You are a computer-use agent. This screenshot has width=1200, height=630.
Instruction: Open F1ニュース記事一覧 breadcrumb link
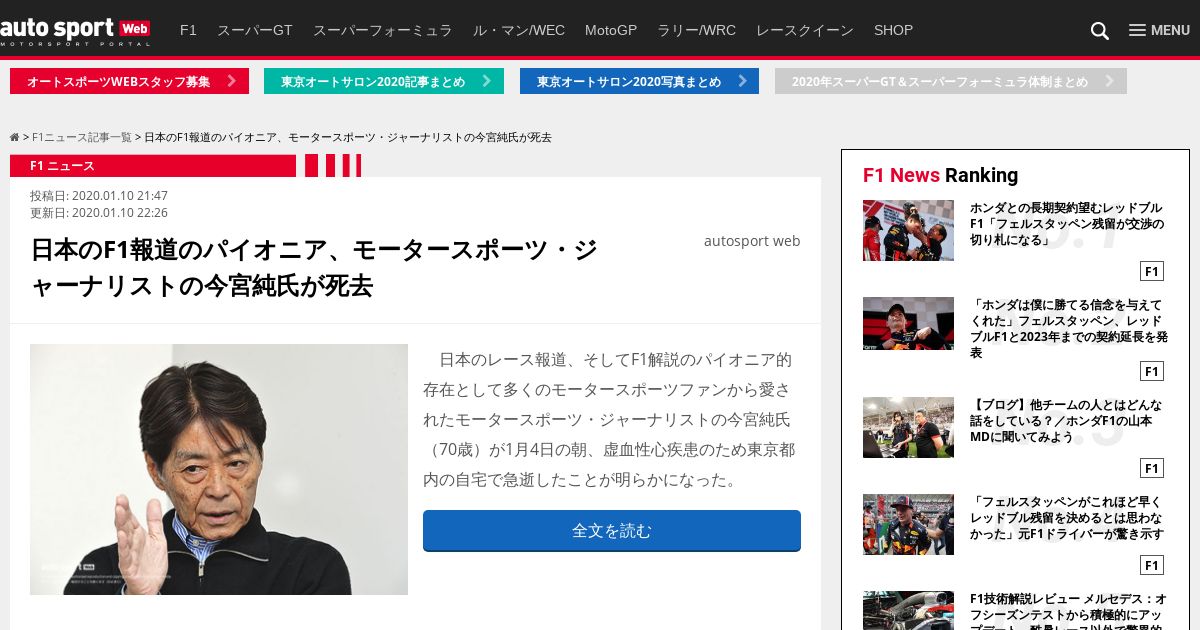point(82,137)
